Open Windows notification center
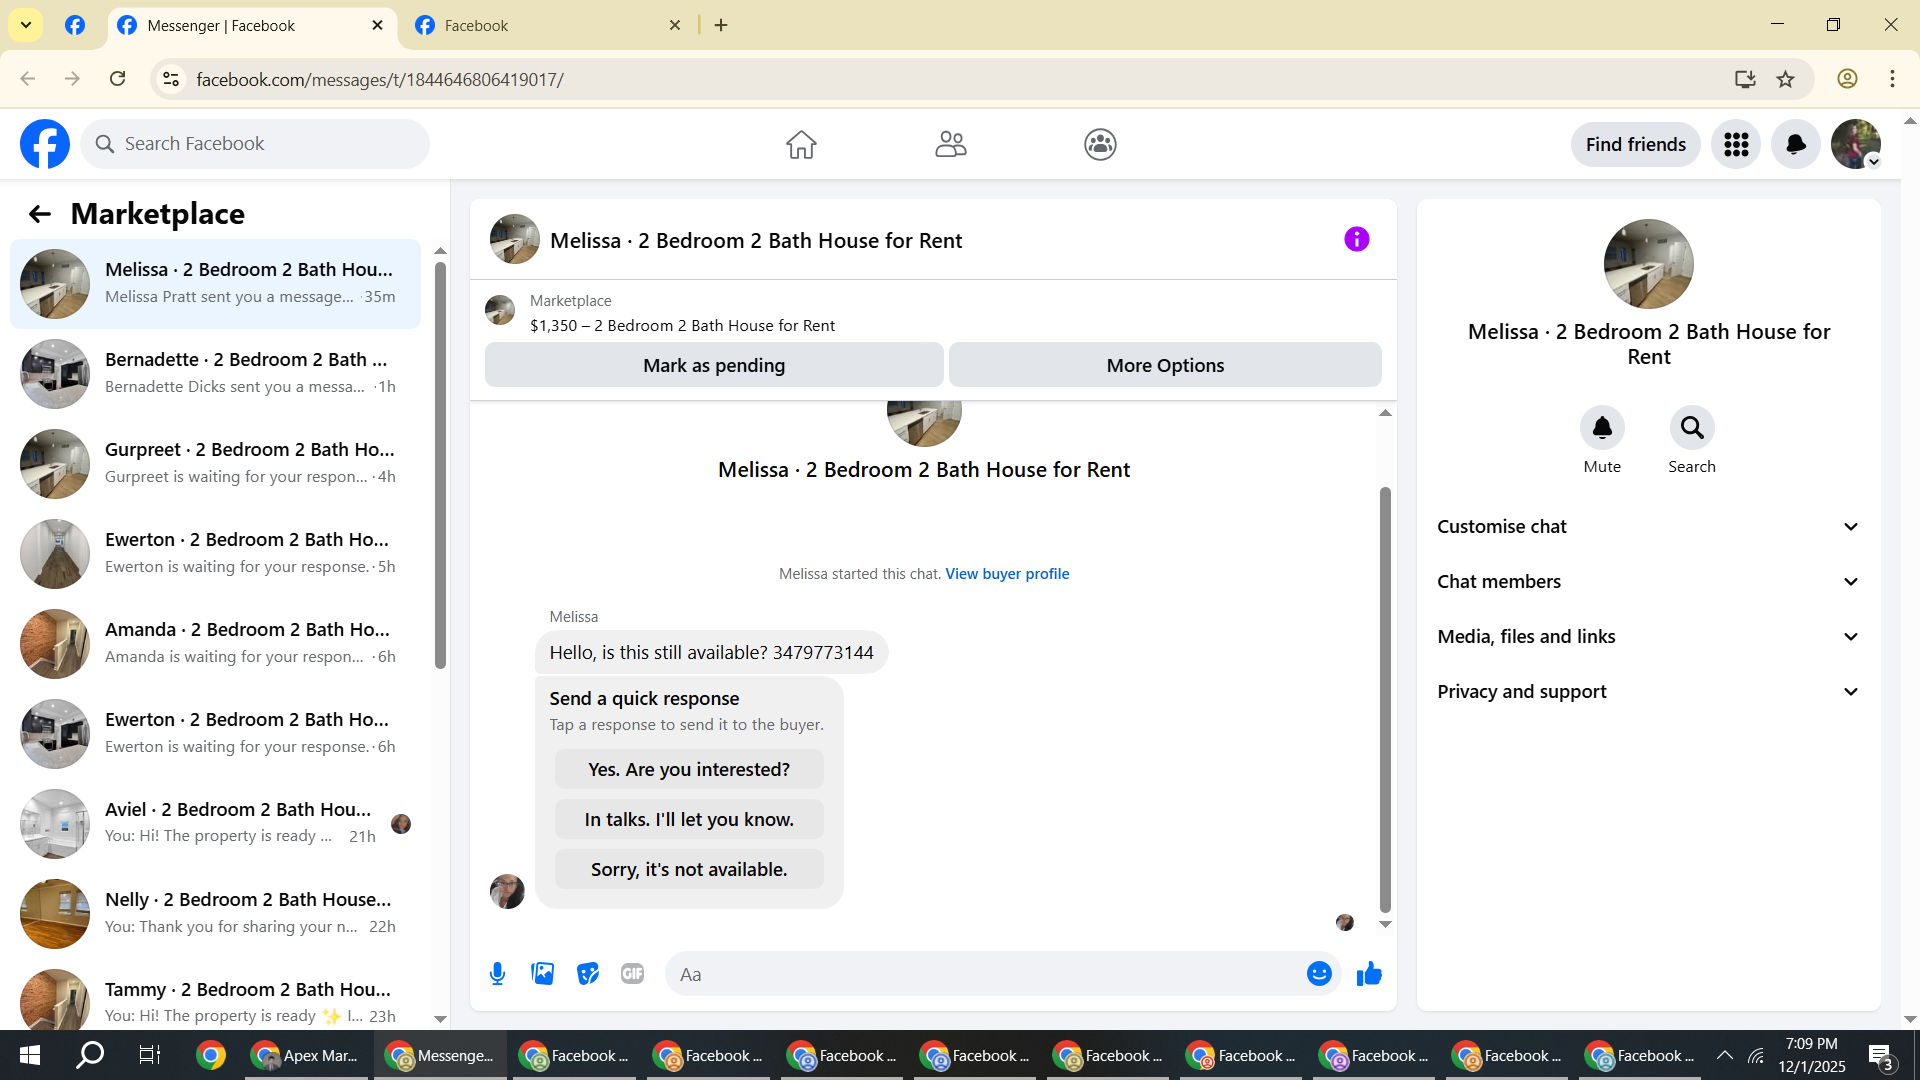 click(x=1880, y=1056)
